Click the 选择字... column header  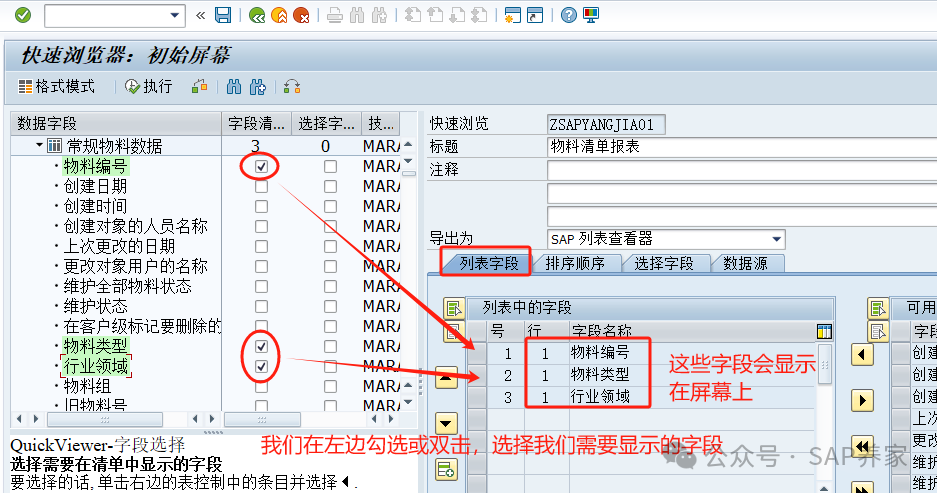[326, 124]
